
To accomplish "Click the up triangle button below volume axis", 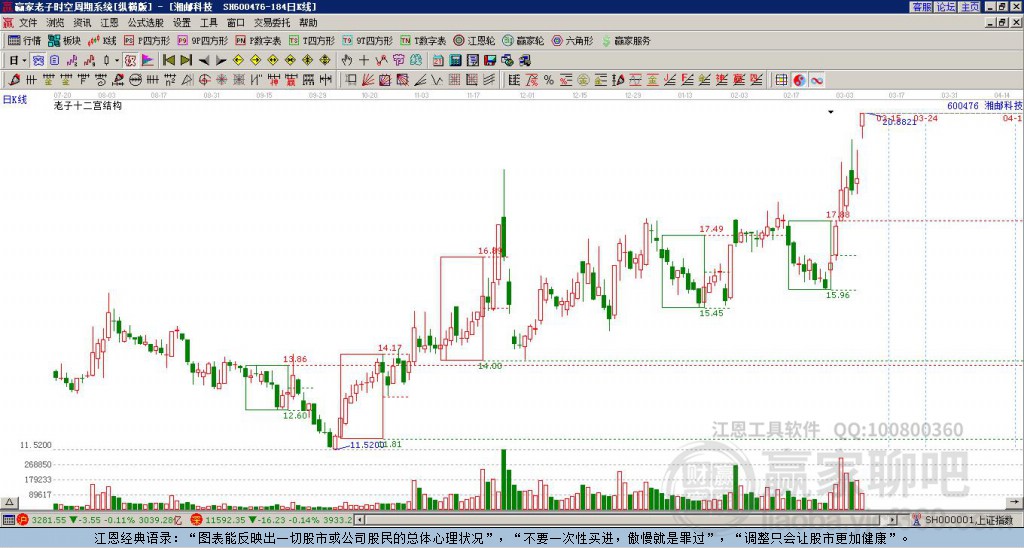I will 9,502.
